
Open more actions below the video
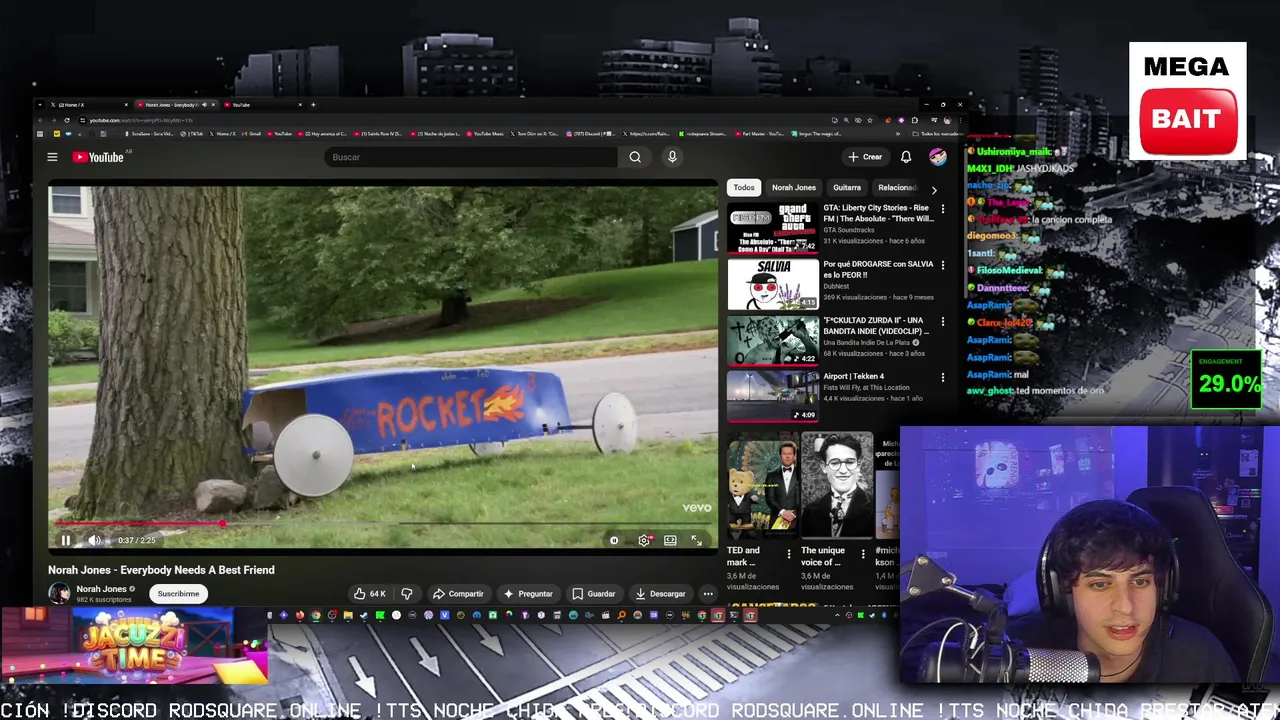[708, 593]
